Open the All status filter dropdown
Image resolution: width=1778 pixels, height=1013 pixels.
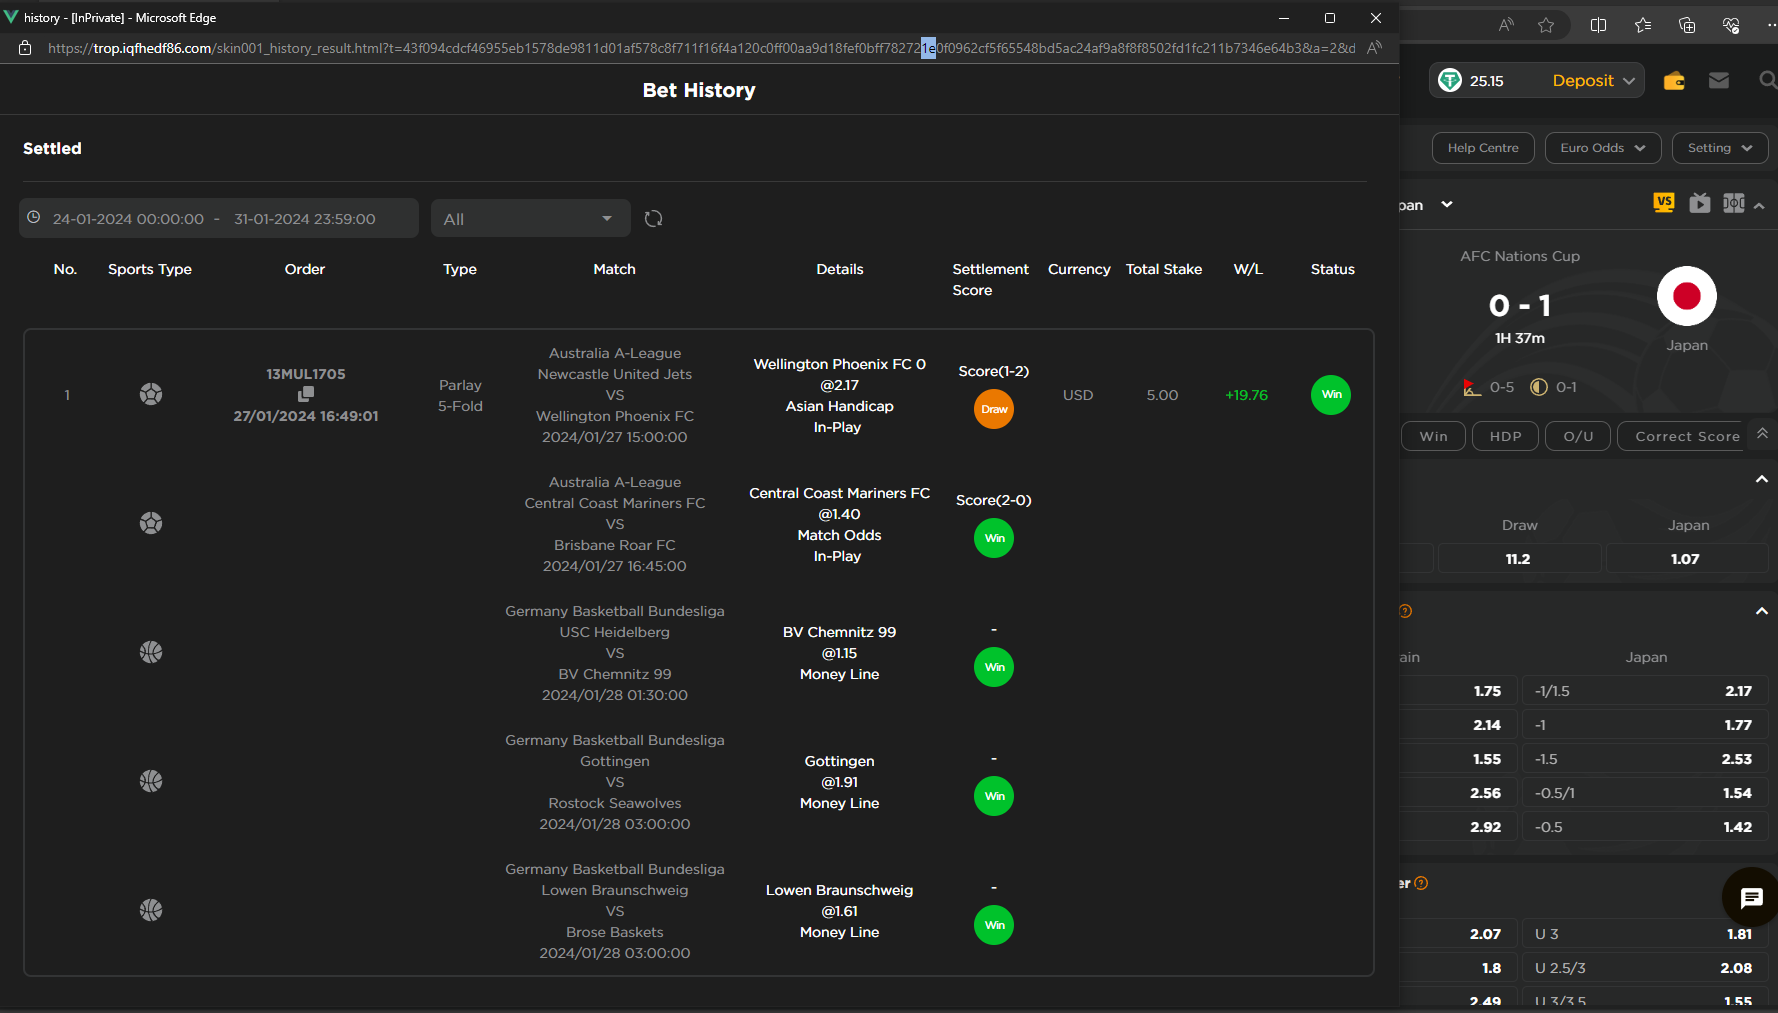pos(531,218)
